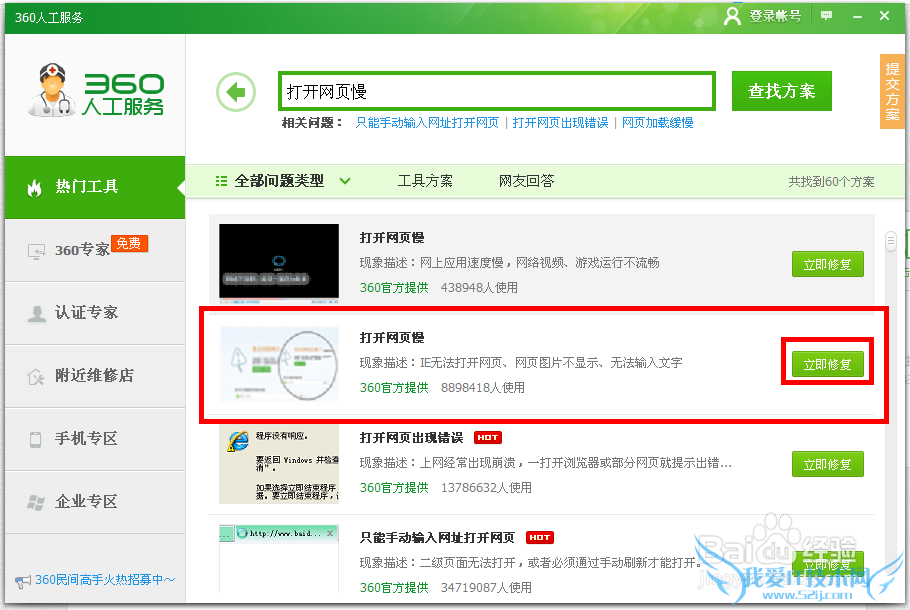Image resolution: width=910 pixels, height=610 pixels.
Task: Minimize the 360人工服务 window
Action: [x=857, y=16]
